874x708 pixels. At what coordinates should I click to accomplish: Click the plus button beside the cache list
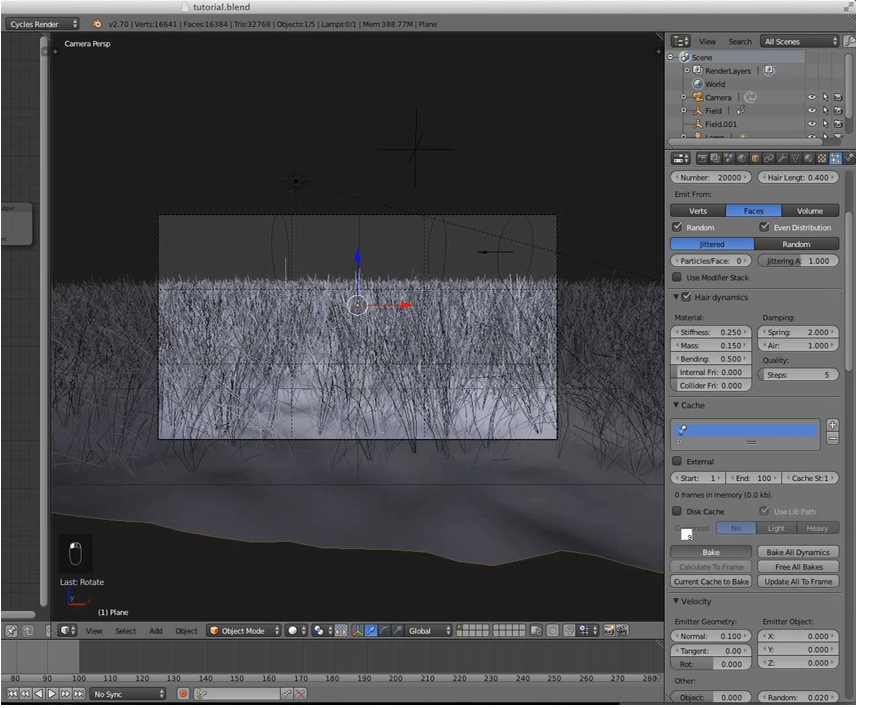[832, 425]
